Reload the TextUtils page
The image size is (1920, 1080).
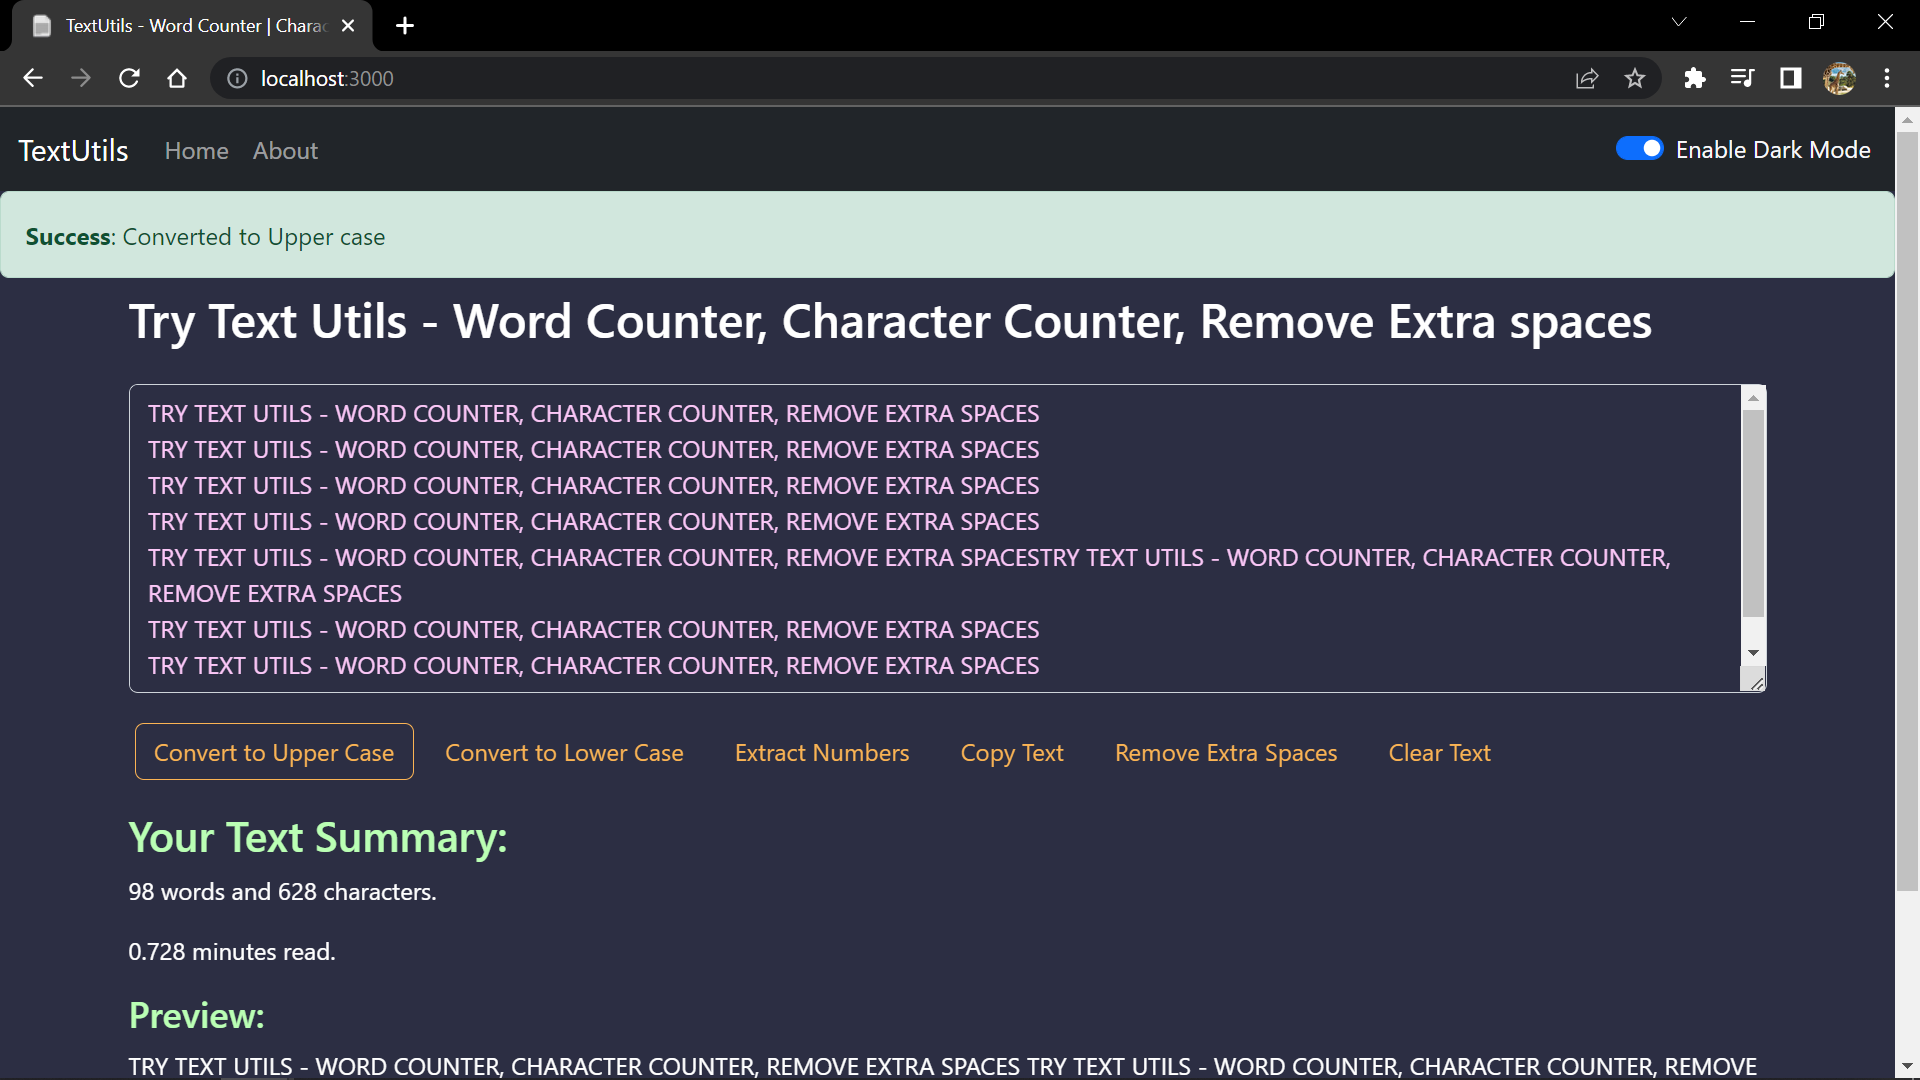(x=129, y=78)
